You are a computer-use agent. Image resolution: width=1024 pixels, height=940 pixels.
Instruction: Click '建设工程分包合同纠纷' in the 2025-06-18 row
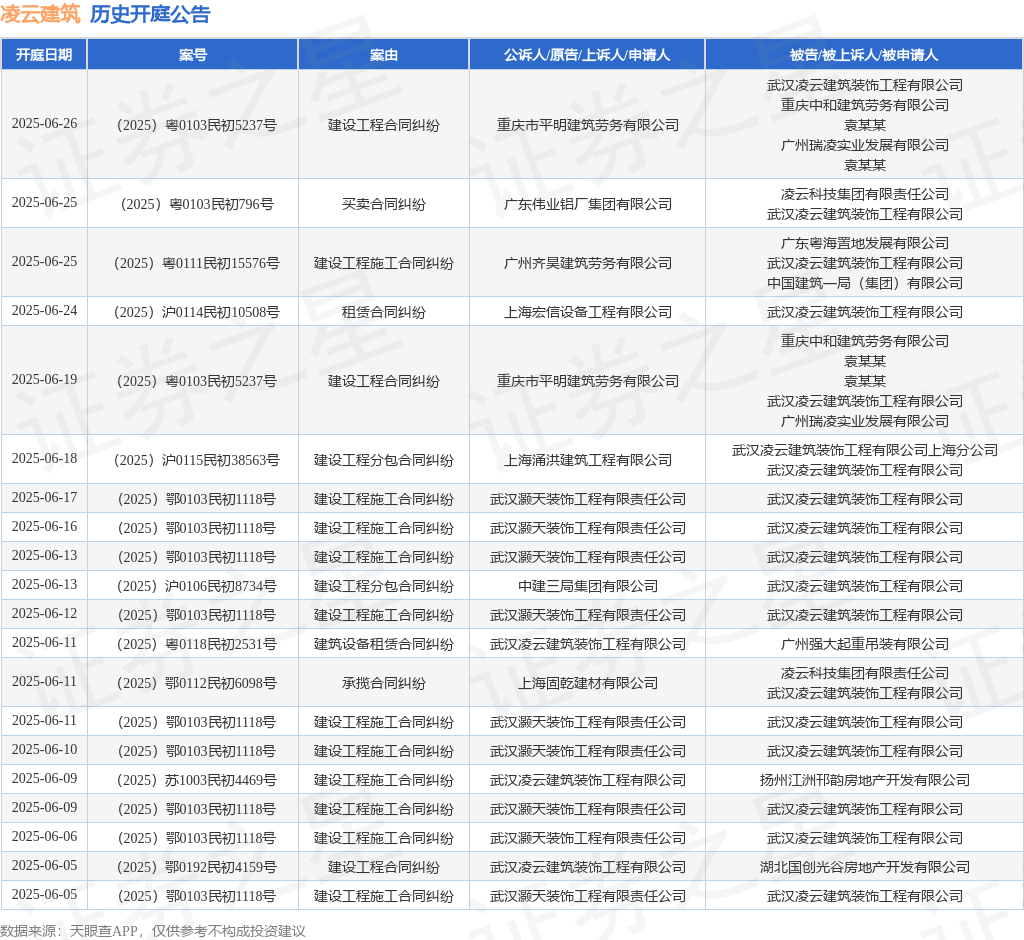point(383,461)
